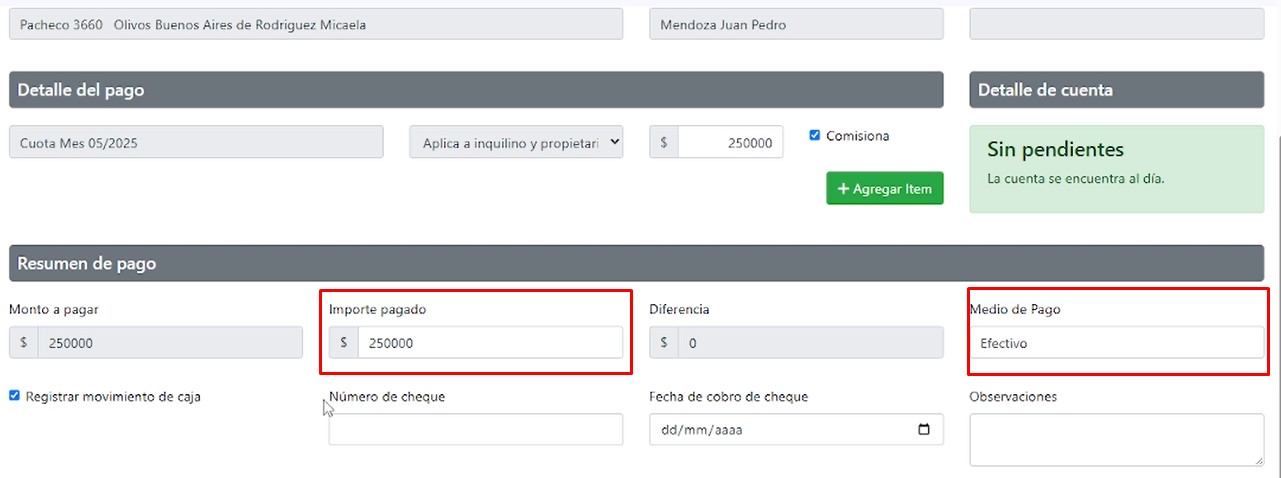This screenshot has height=478, width=1281.
Task: Click the Importe pagado amount field
Action: click(490, 343)
